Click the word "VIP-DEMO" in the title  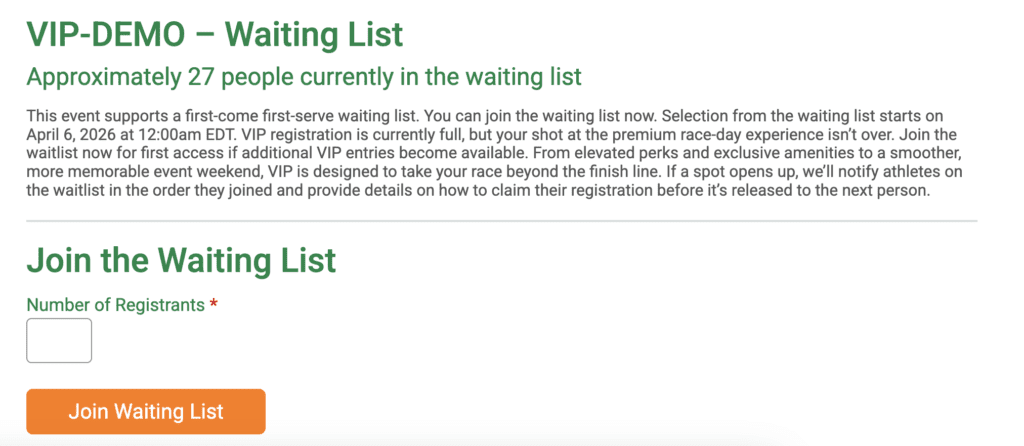coord(105,34)
